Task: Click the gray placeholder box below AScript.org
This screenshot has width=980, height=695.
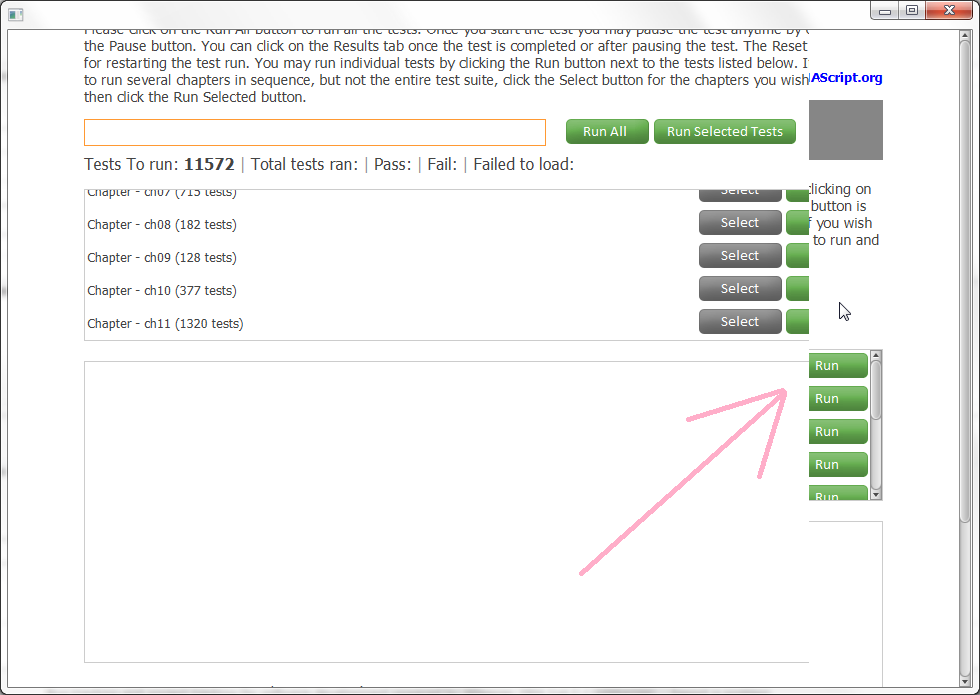Action: 846,130
